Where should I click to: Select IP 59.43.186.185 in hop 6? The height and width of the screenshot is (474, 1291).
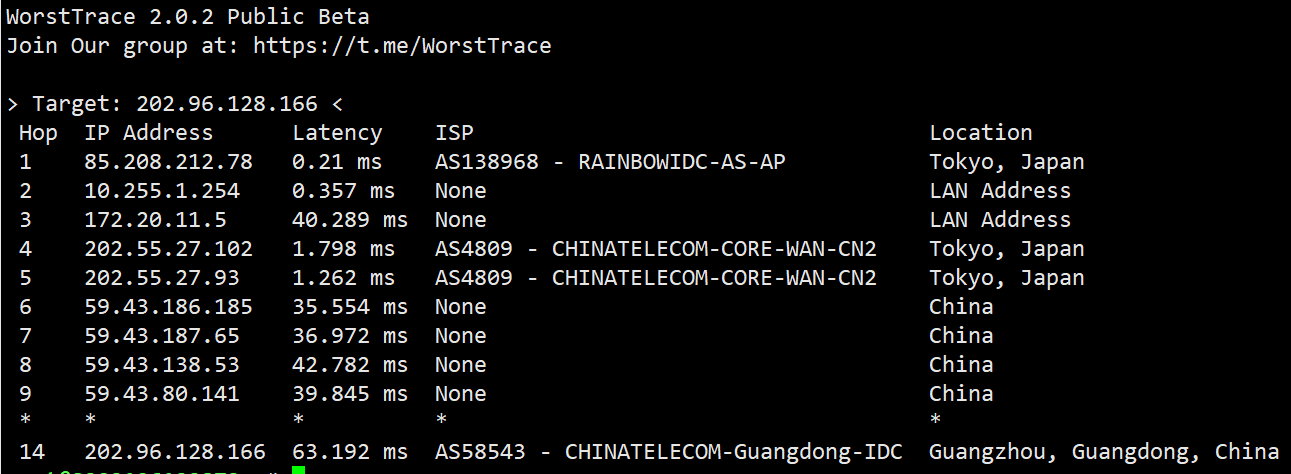[168, 307]
